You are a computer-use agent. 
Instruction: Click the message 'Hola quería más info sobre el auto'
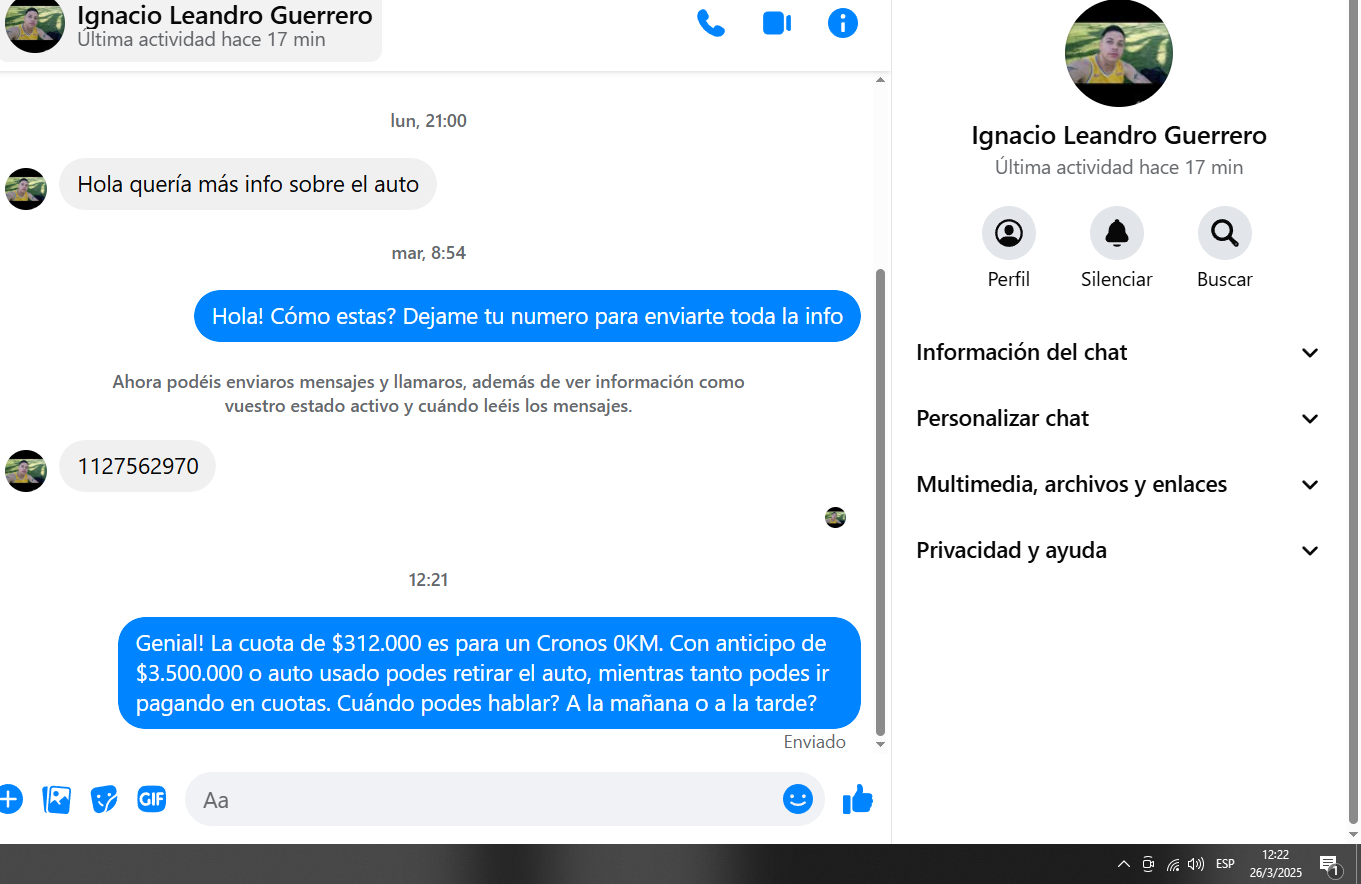point(248,184)
